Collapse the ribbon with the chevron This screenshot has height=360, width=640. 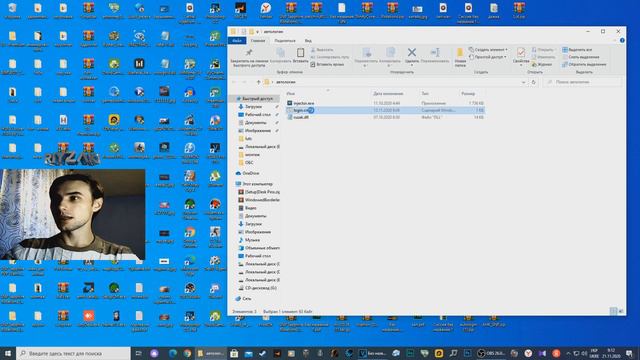click(x=615, y=40)
